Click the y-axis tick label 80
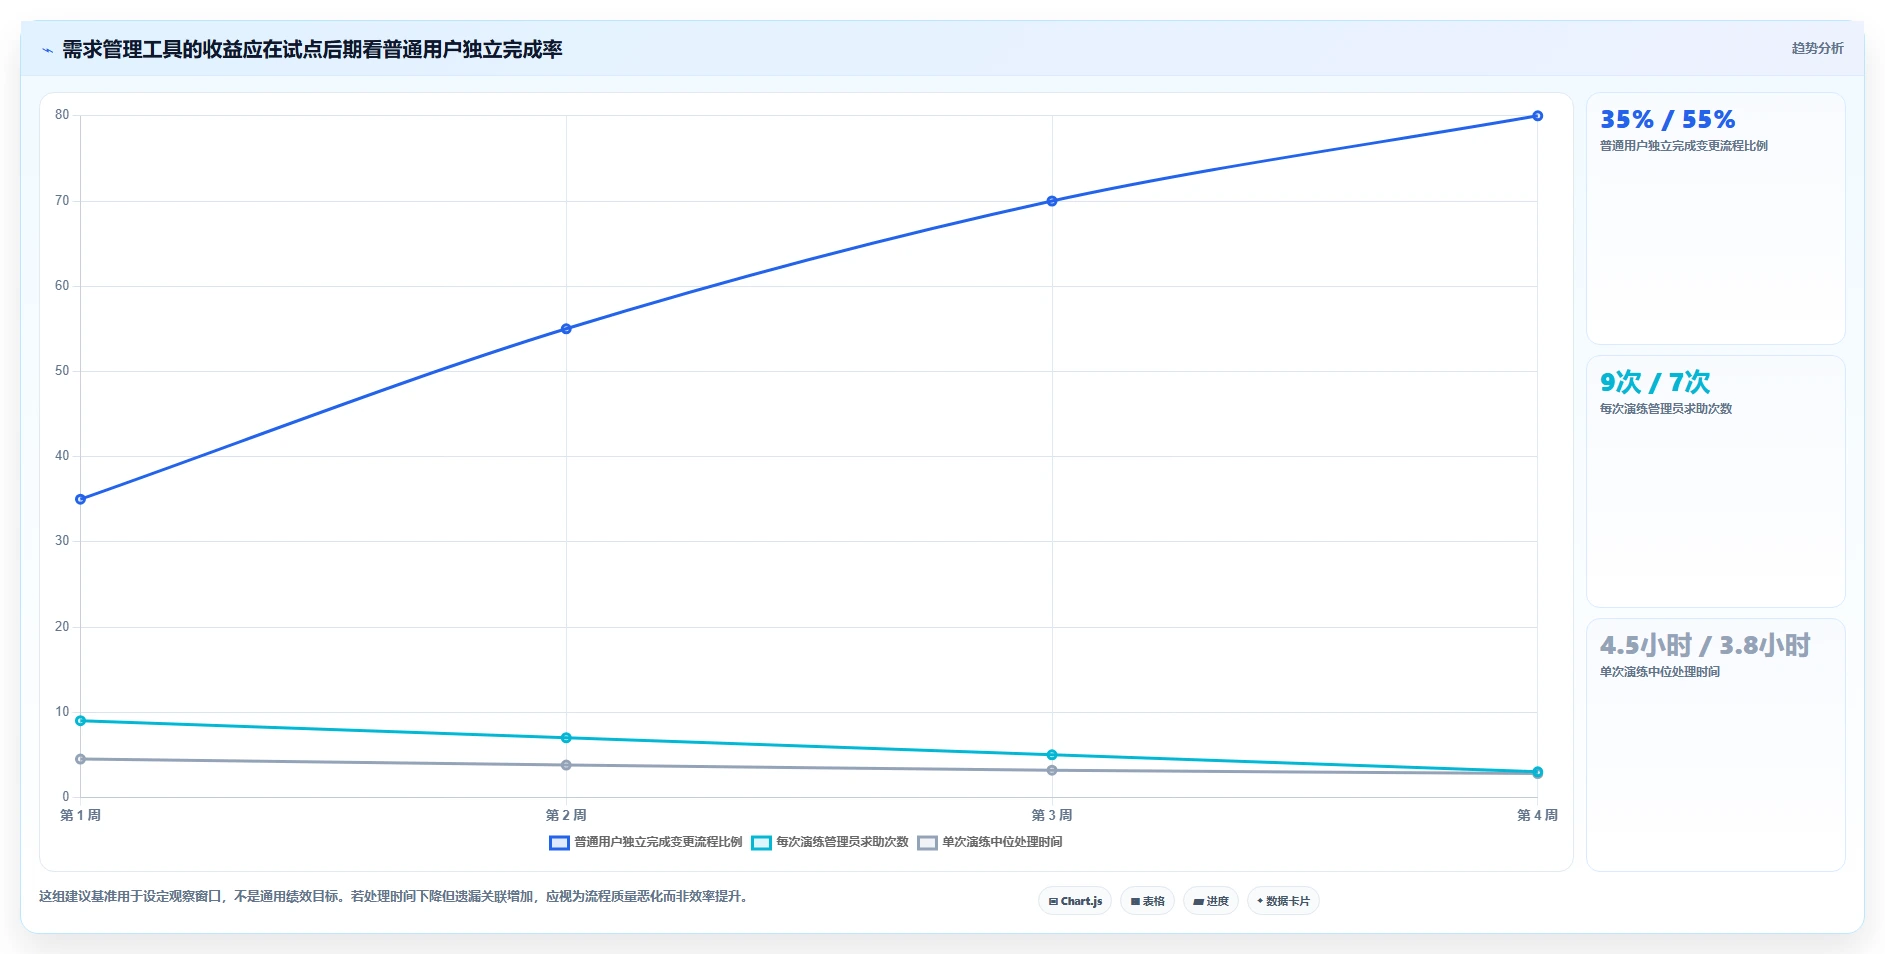Viewport: 1885px width, 954px height. [x=62, y=115]
